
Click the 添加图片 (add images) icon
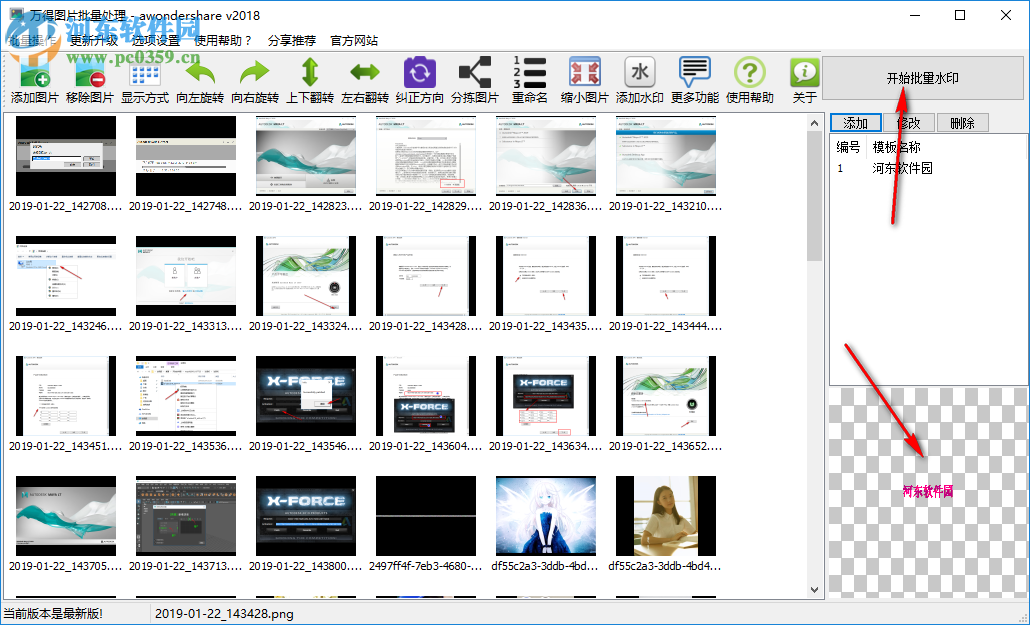point(35,75)
